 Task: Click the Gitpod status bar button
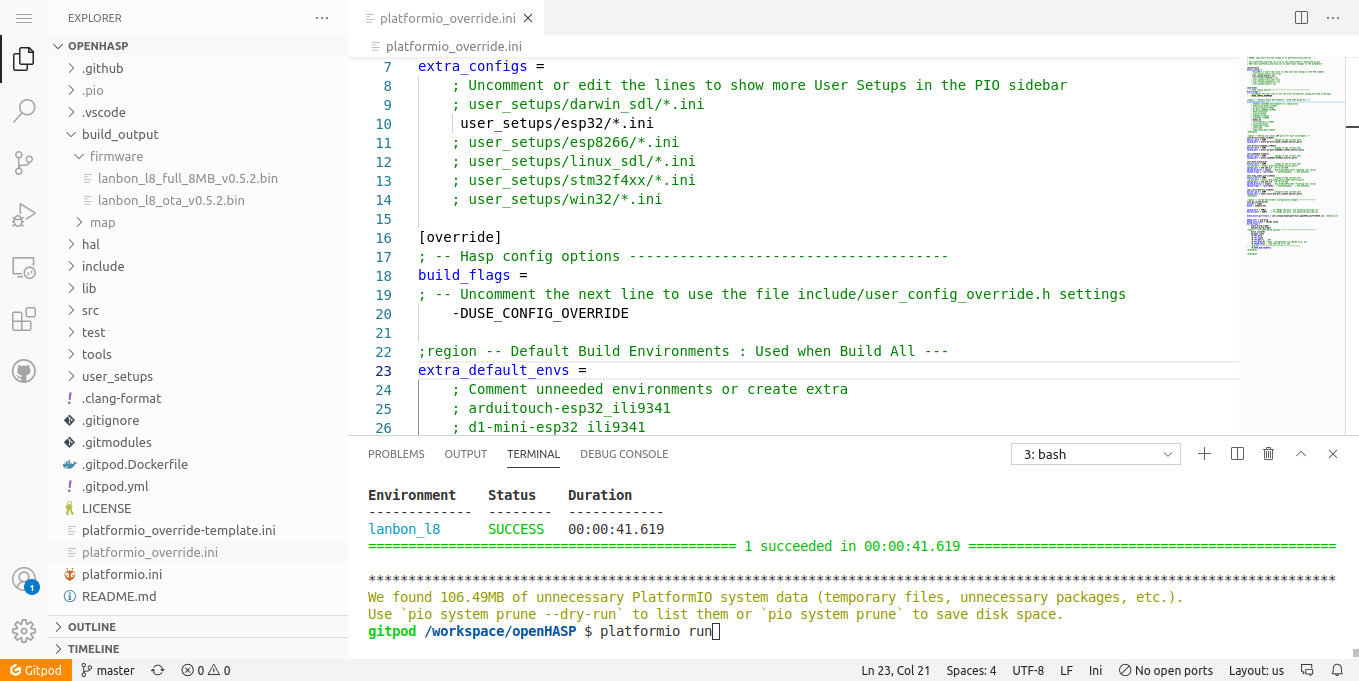click(36, 670)
